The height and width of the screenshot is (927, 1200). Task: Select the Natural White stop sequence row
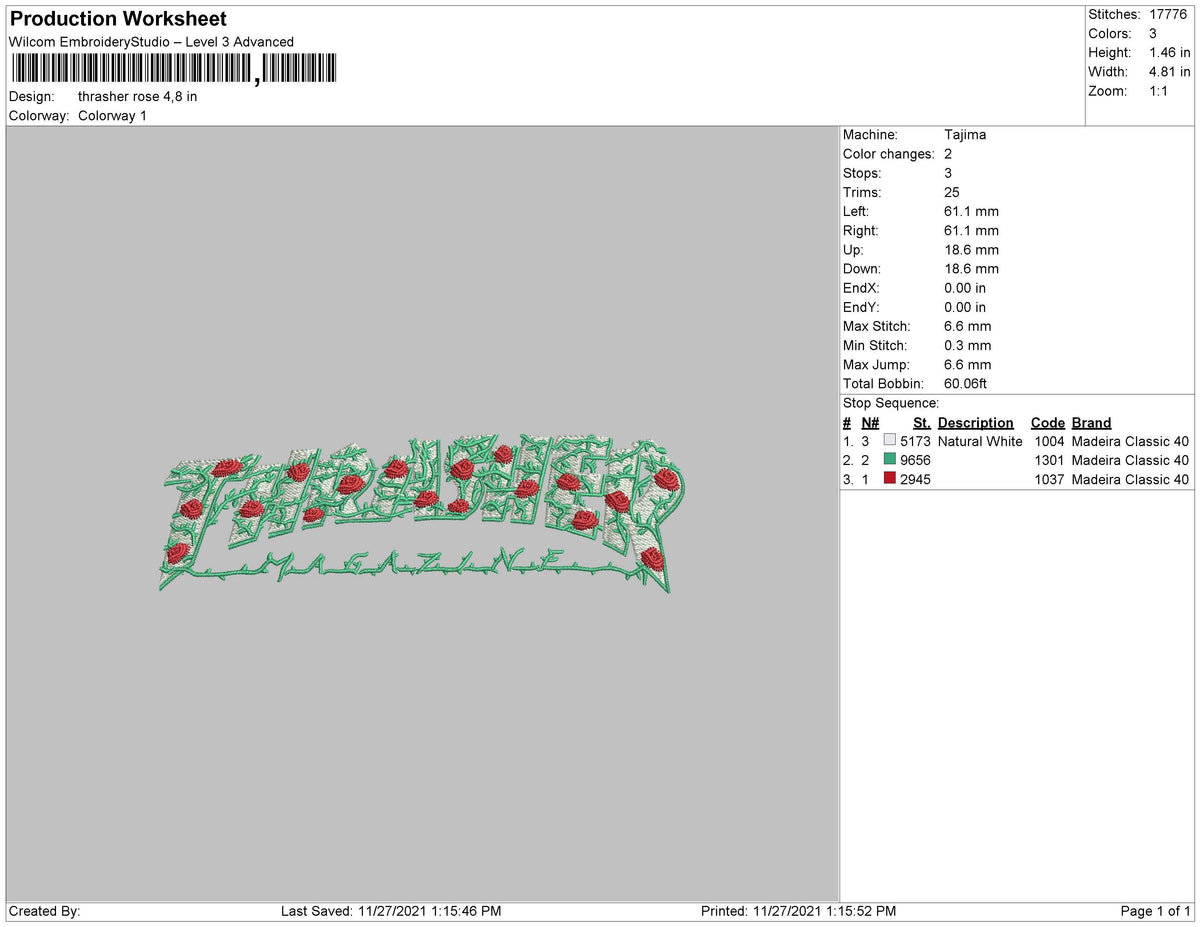pos(1016,441)
